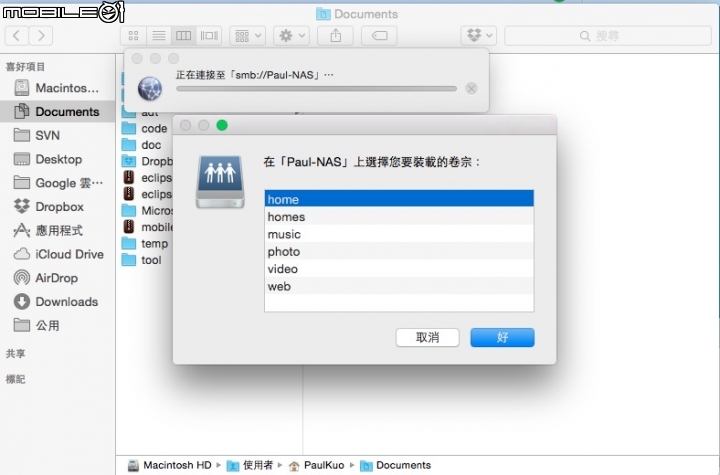Open the Dropbox toolbar dropdown
This screenshot has height=475, width=720.
click(478, 35)
